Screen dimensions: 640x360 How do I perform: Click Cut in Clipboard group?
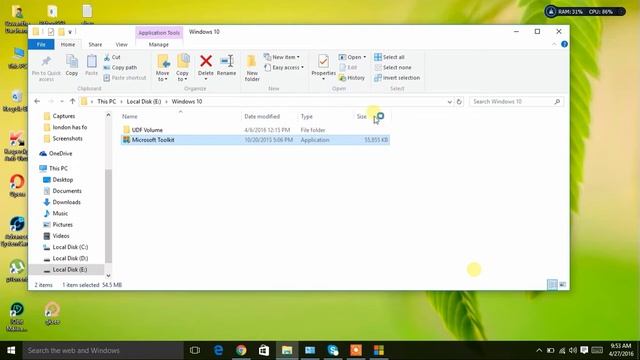click(112, 57)
